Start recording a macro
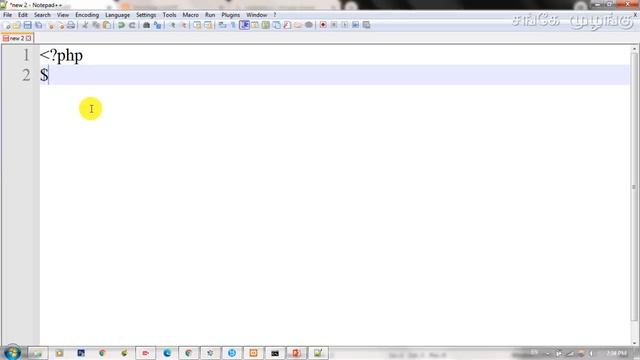This screenshot has height=360, width=640. (x=323, y=25)
